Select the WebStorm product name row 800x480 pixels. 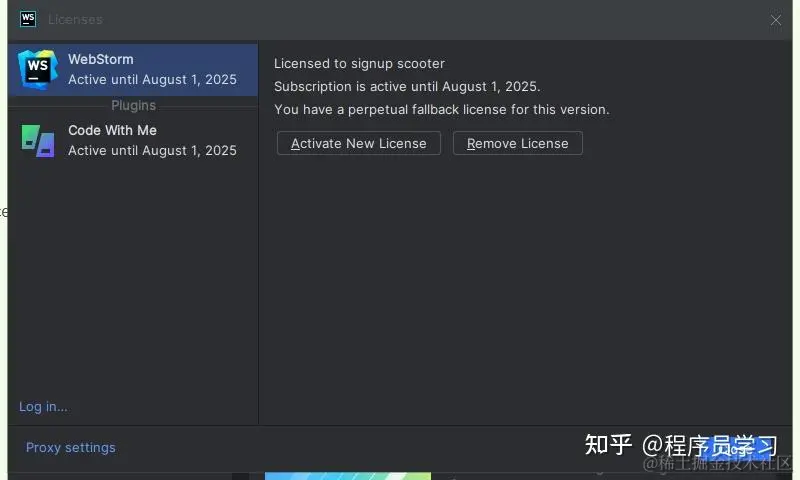[x=133, y=70]
